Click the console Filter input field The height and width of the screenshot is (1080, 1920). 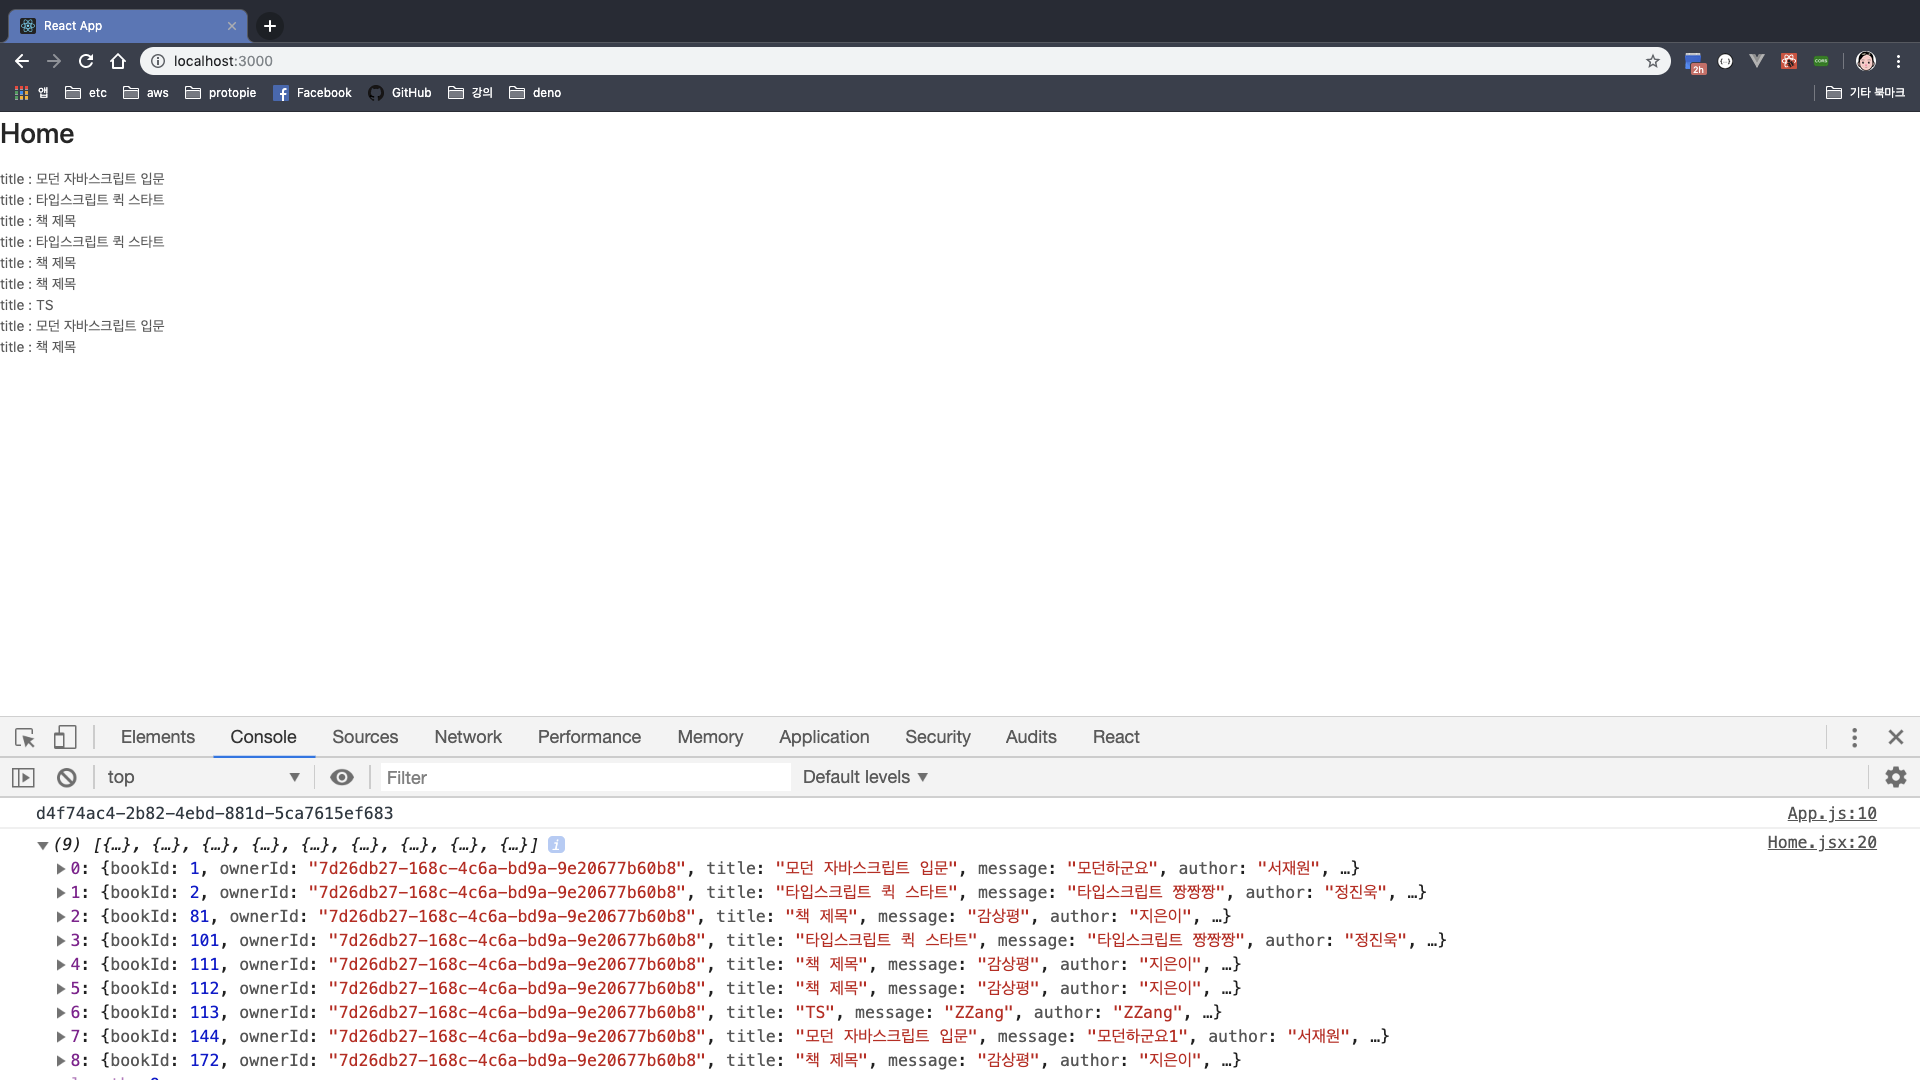pyautogui.click(x=585, y=778)
